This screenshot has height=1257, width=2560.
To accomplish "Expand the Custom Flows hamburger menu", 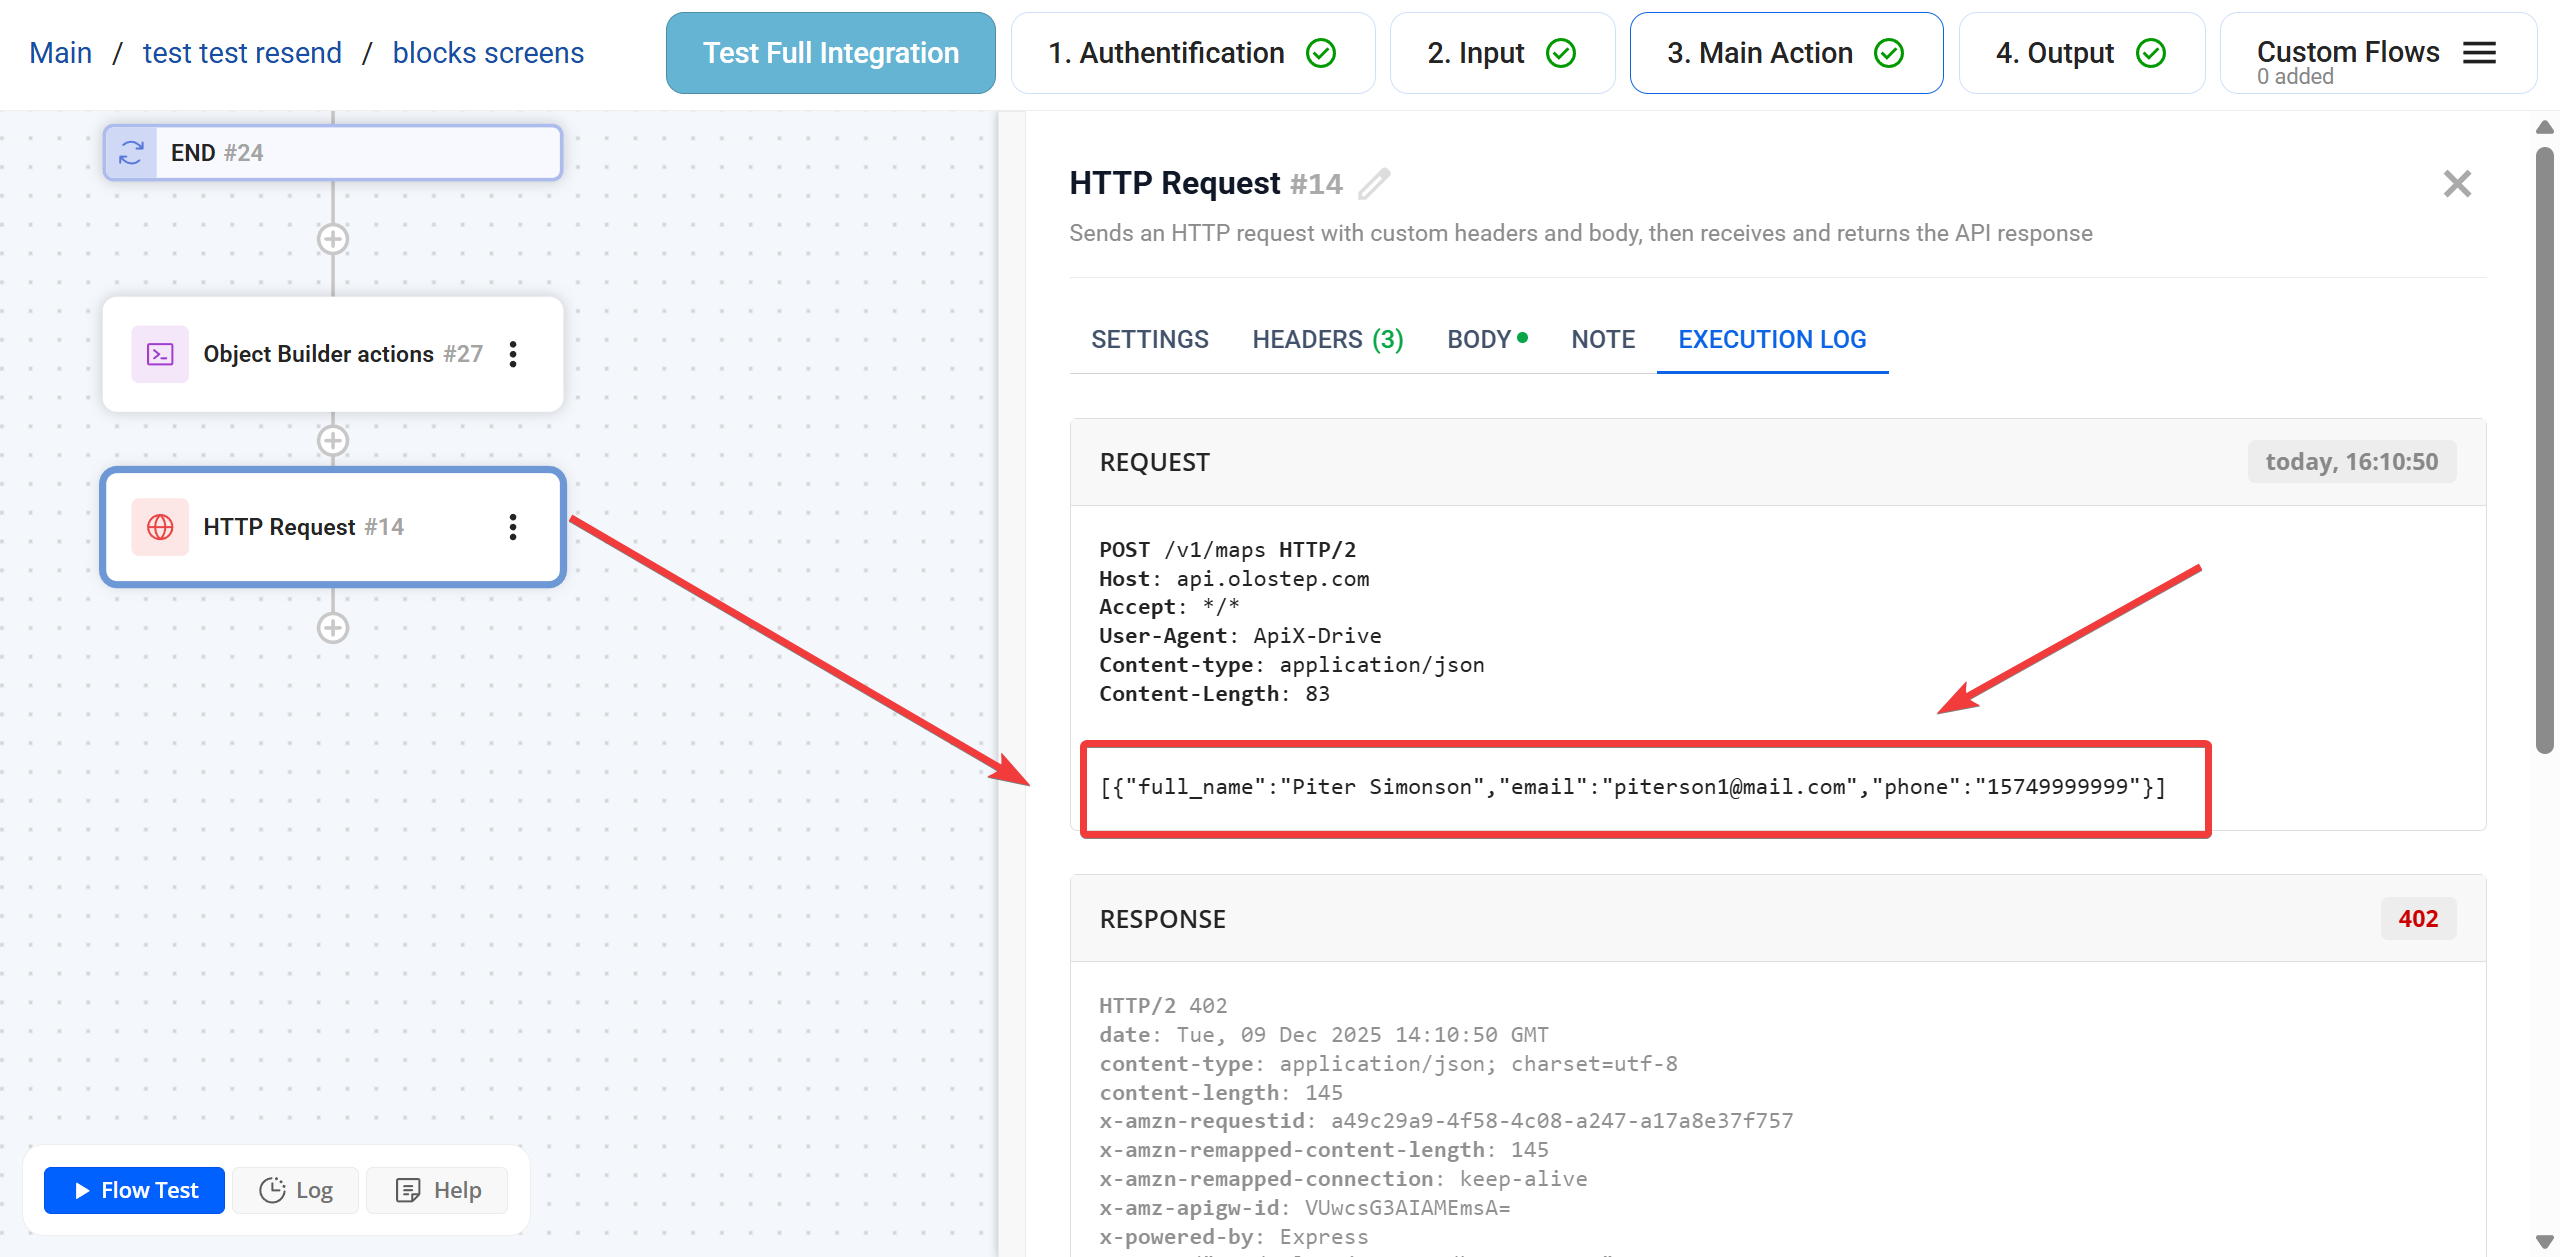I will [2479, 53].
